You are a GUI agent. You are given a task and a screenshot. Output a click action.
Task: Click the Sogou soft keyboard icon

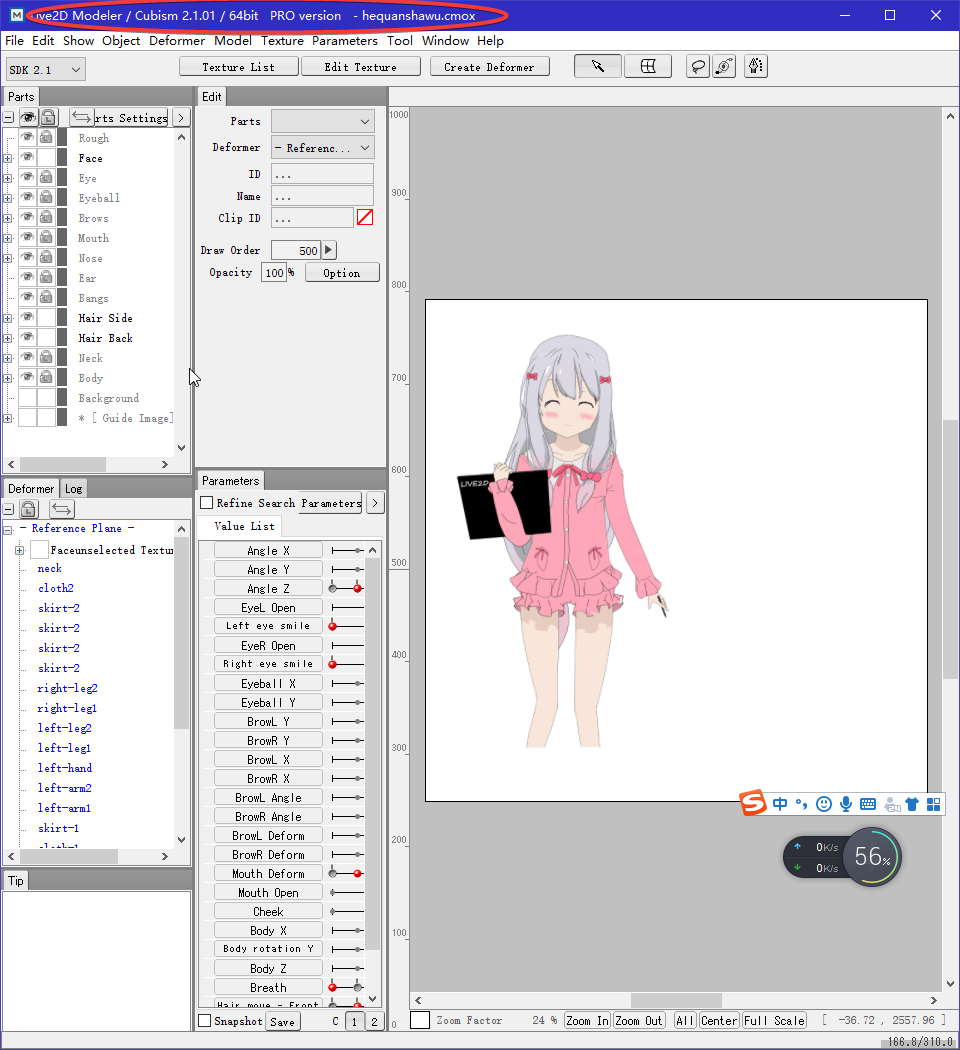pyautogui.click(x=868, y=804)
